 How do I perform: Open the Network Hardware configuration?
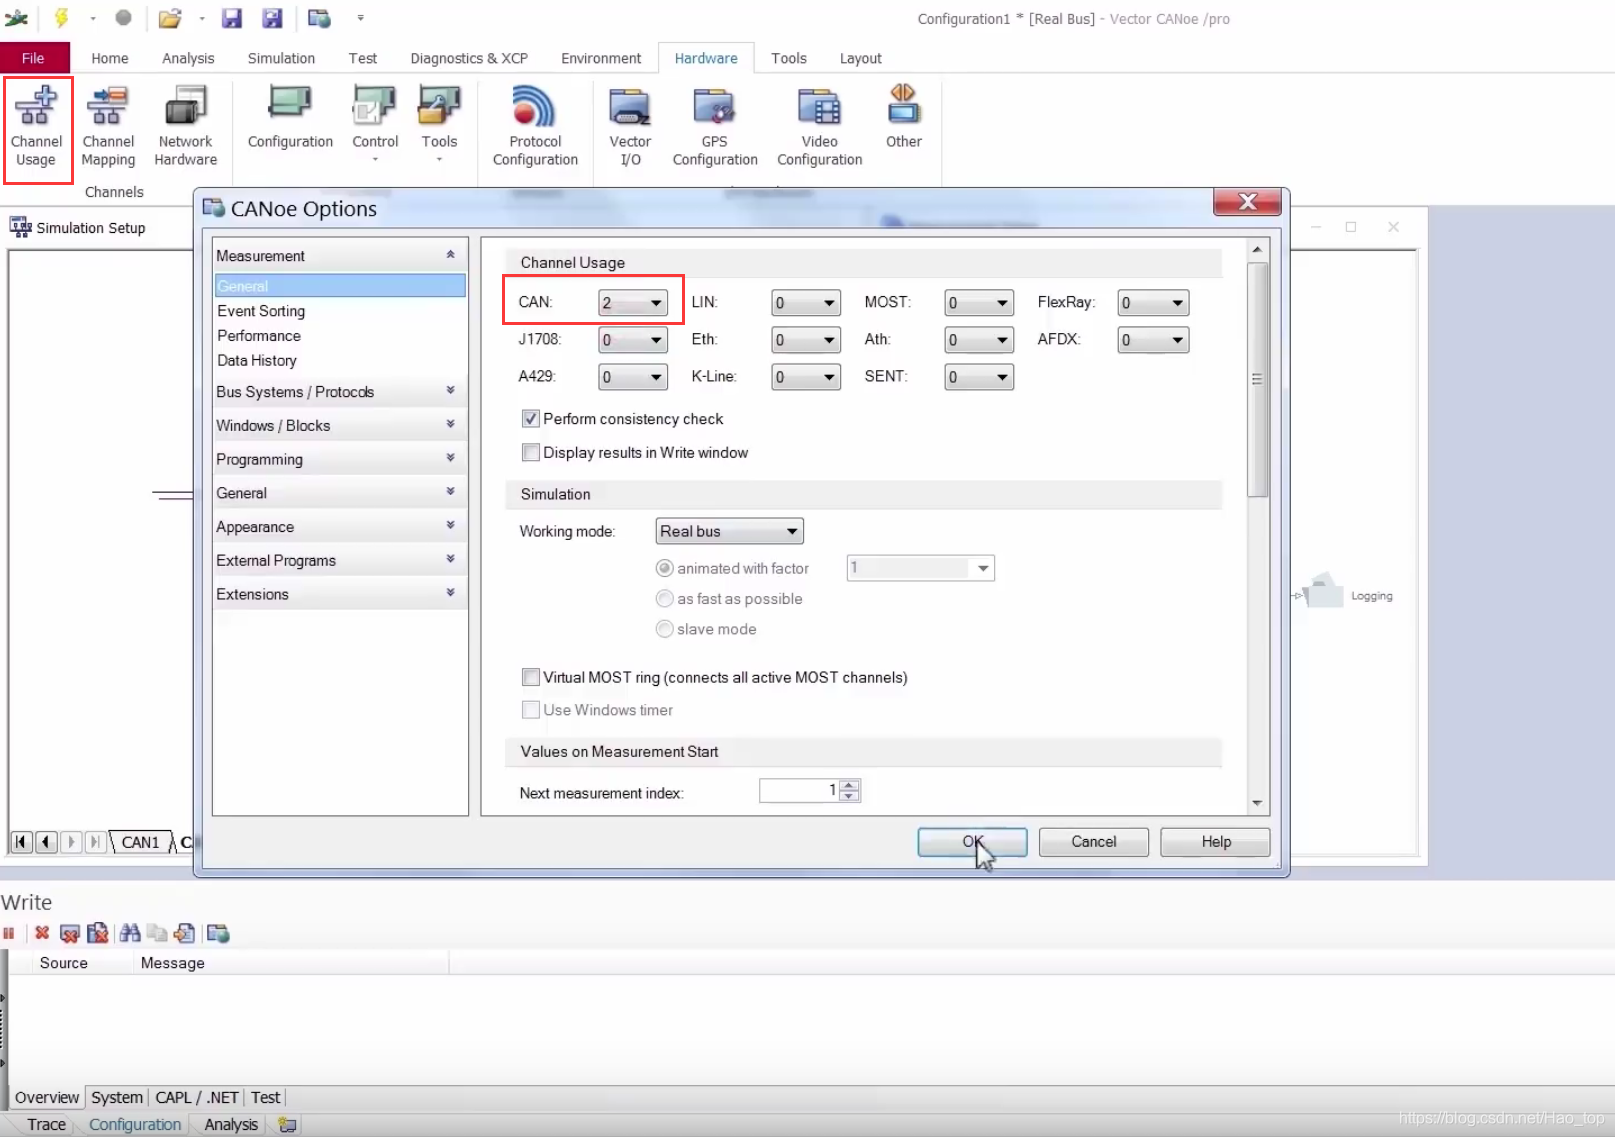coord(185,128)
